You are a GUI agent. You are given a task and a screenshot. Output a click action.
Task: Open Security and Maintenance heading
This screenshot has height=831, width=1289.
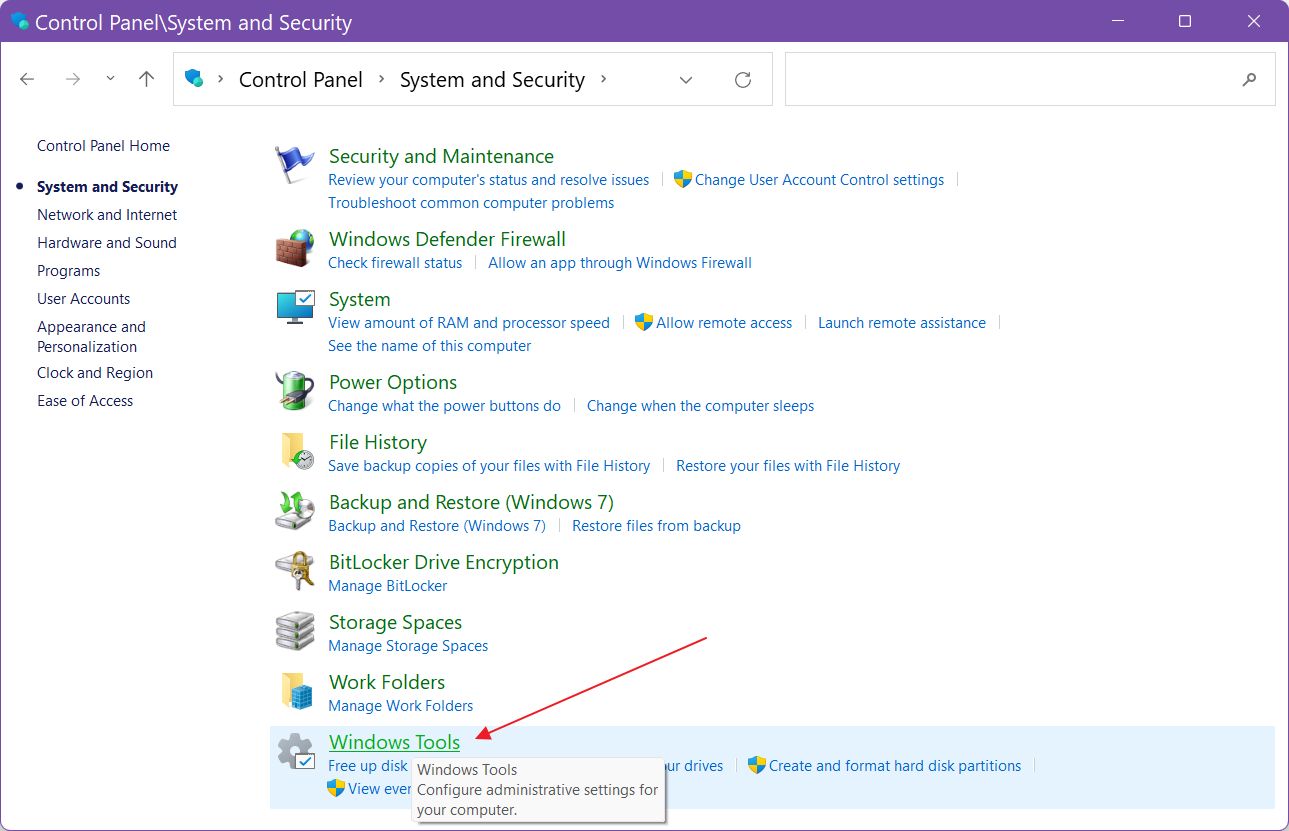click(441, 156)
